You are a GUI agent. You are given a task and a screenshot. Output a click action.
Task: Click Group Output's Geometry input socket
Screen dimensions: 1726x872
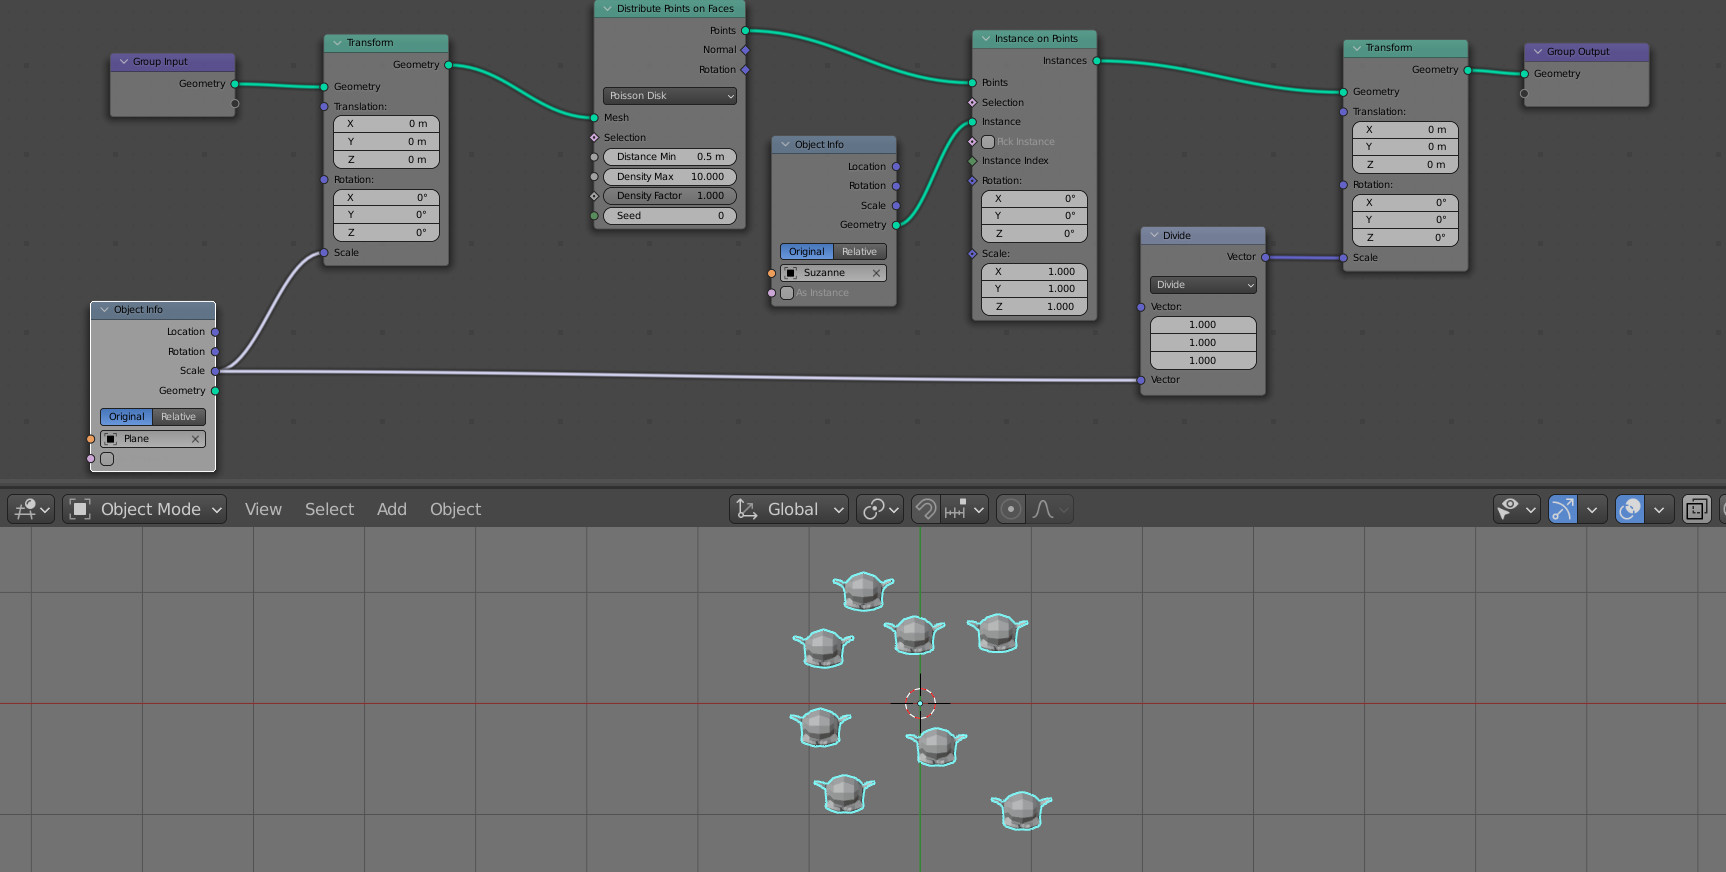[1524, 74]
